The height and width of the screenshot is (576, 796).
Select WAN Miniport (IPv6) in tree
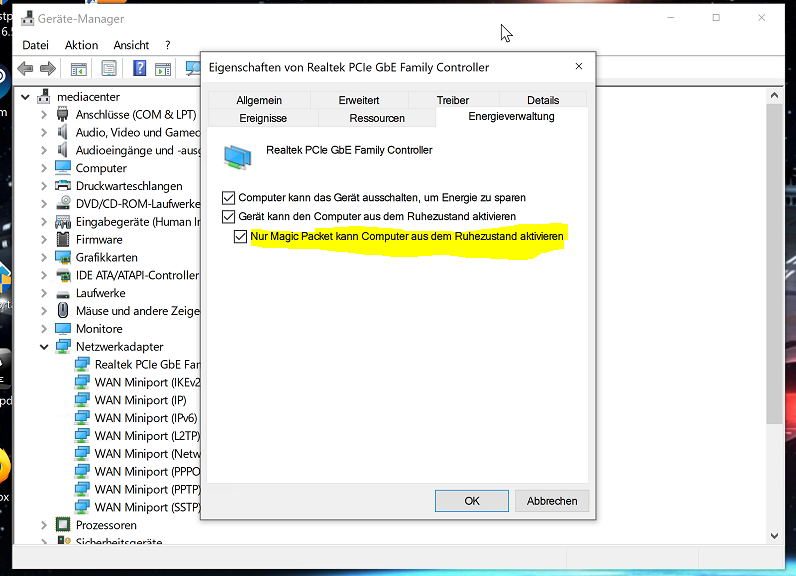tap(146, 418)
